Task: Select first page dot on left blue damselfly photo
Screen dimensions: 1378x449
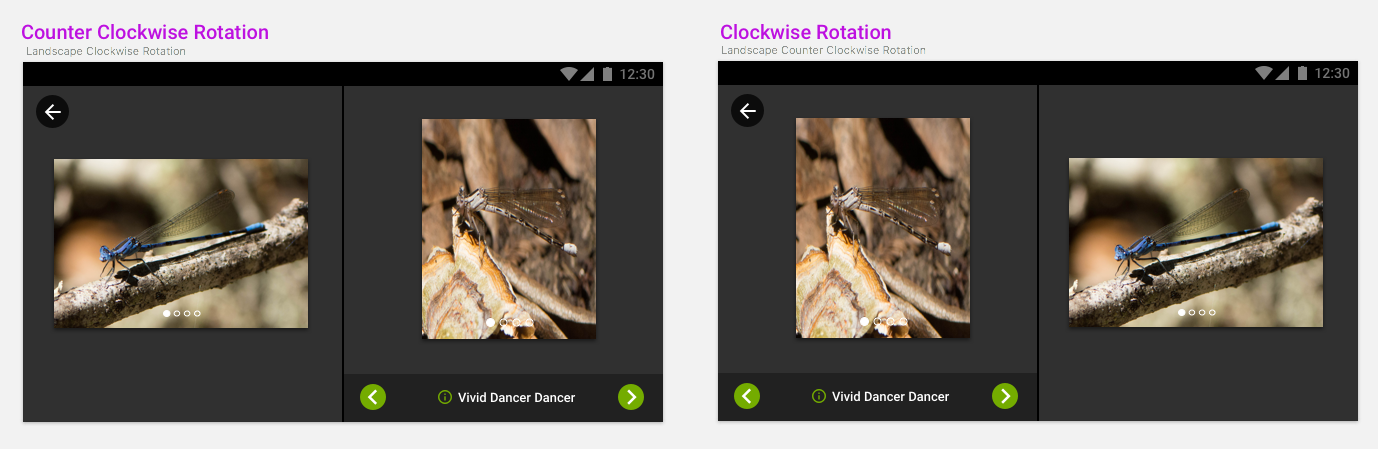Action: click(x=167, y=313)
